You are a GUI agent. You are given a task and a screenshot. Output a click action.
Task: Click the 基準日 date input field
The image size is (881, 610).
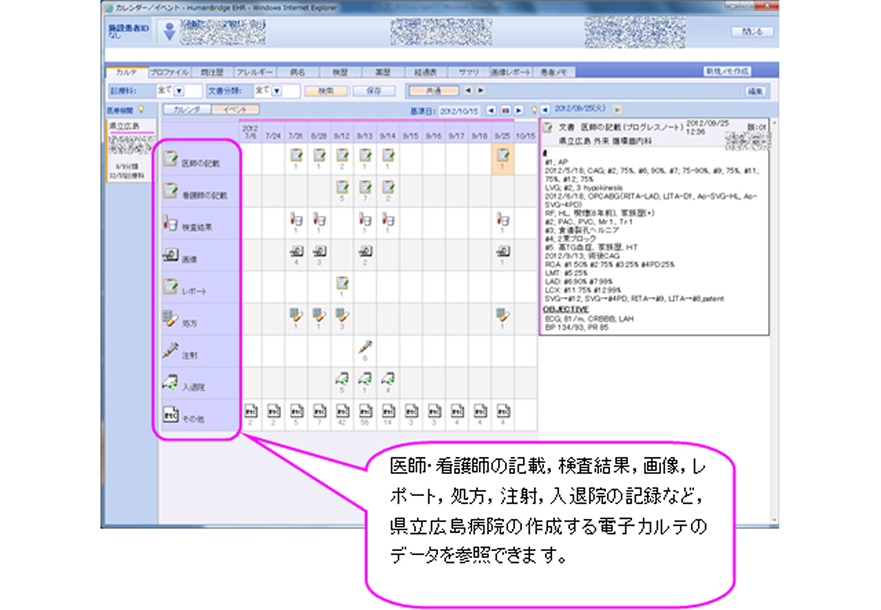[461, 108]
